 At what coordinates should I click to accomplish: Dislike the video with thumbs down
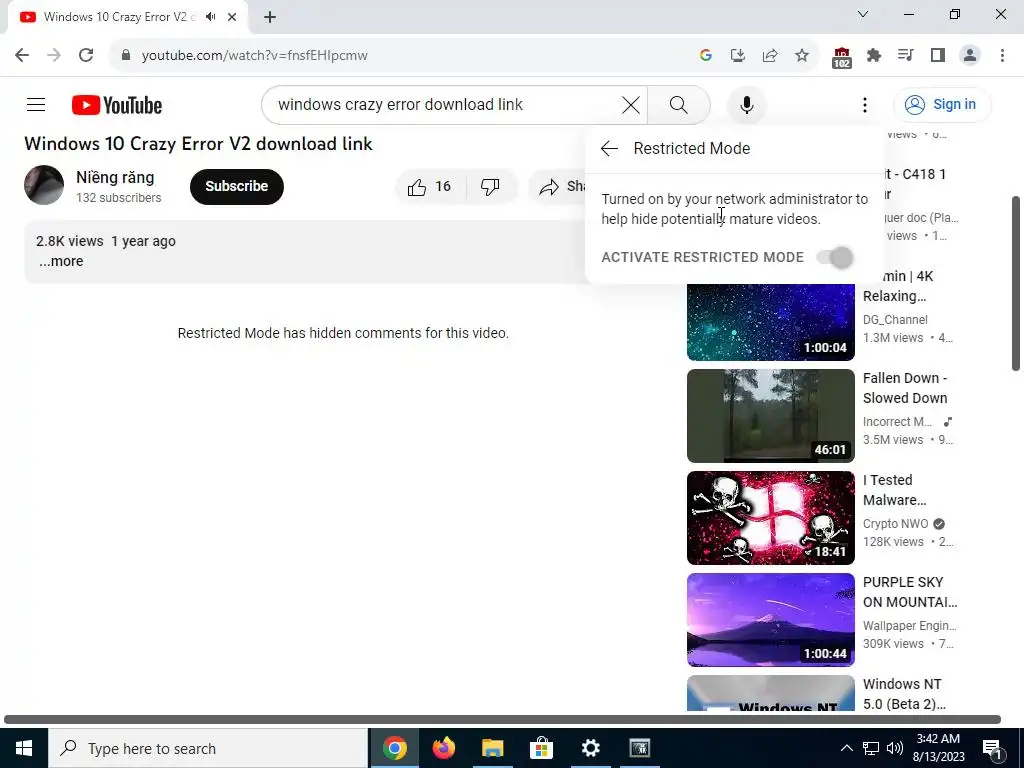[x=490, y=187]
